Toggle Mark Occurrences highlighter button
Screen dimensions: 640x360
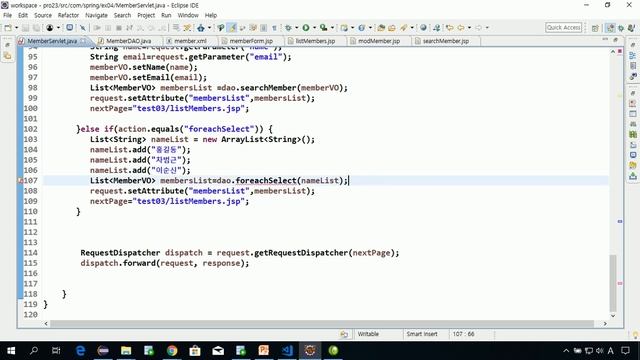(232, 28)
